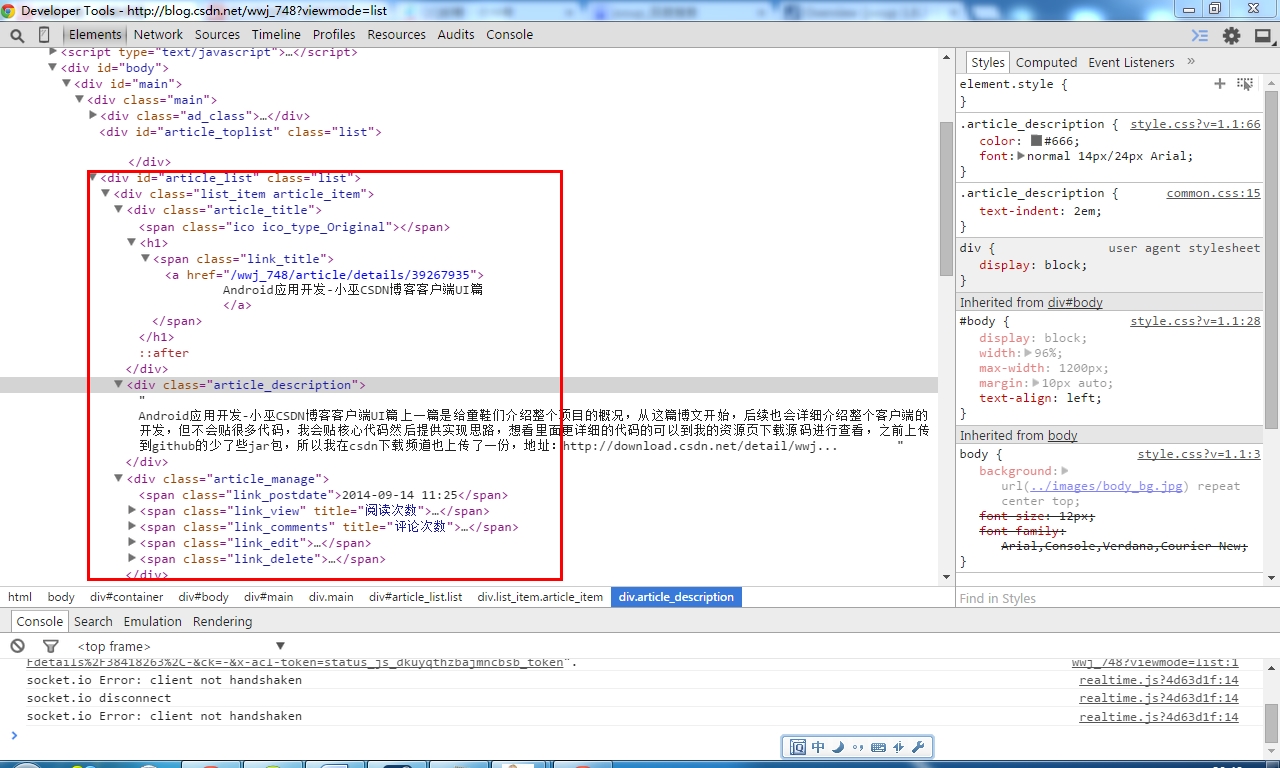Clear the console log icon
Screen dimensions: 1280x768
[x=18, y=646]
